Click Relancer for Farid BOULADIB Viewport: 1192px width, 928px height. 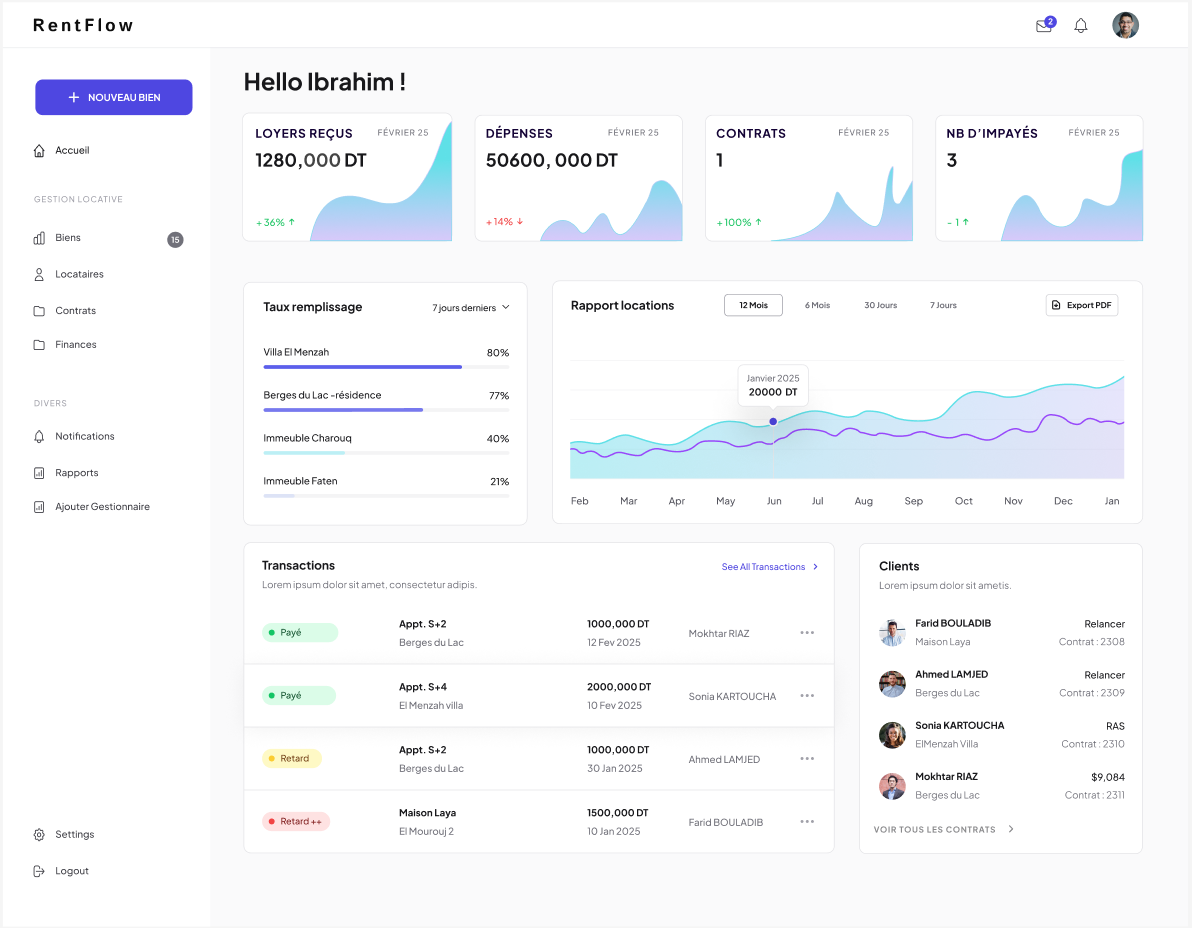pos(1104,624)
